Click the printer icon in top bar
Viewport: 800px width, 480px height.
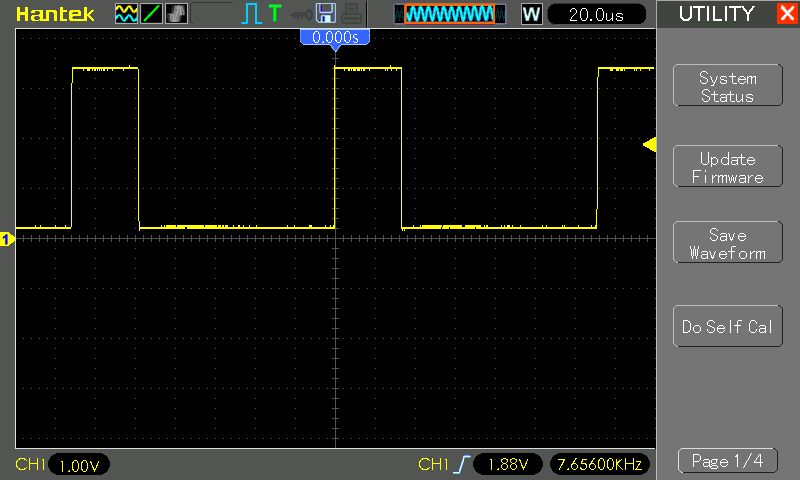coord(349,14)
